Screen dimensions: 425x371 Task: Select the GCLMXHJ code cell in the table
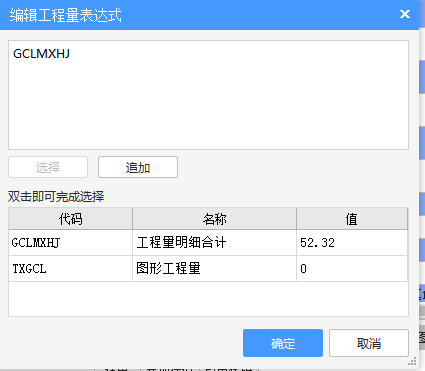pyautogui.click(x=70, y=243)
